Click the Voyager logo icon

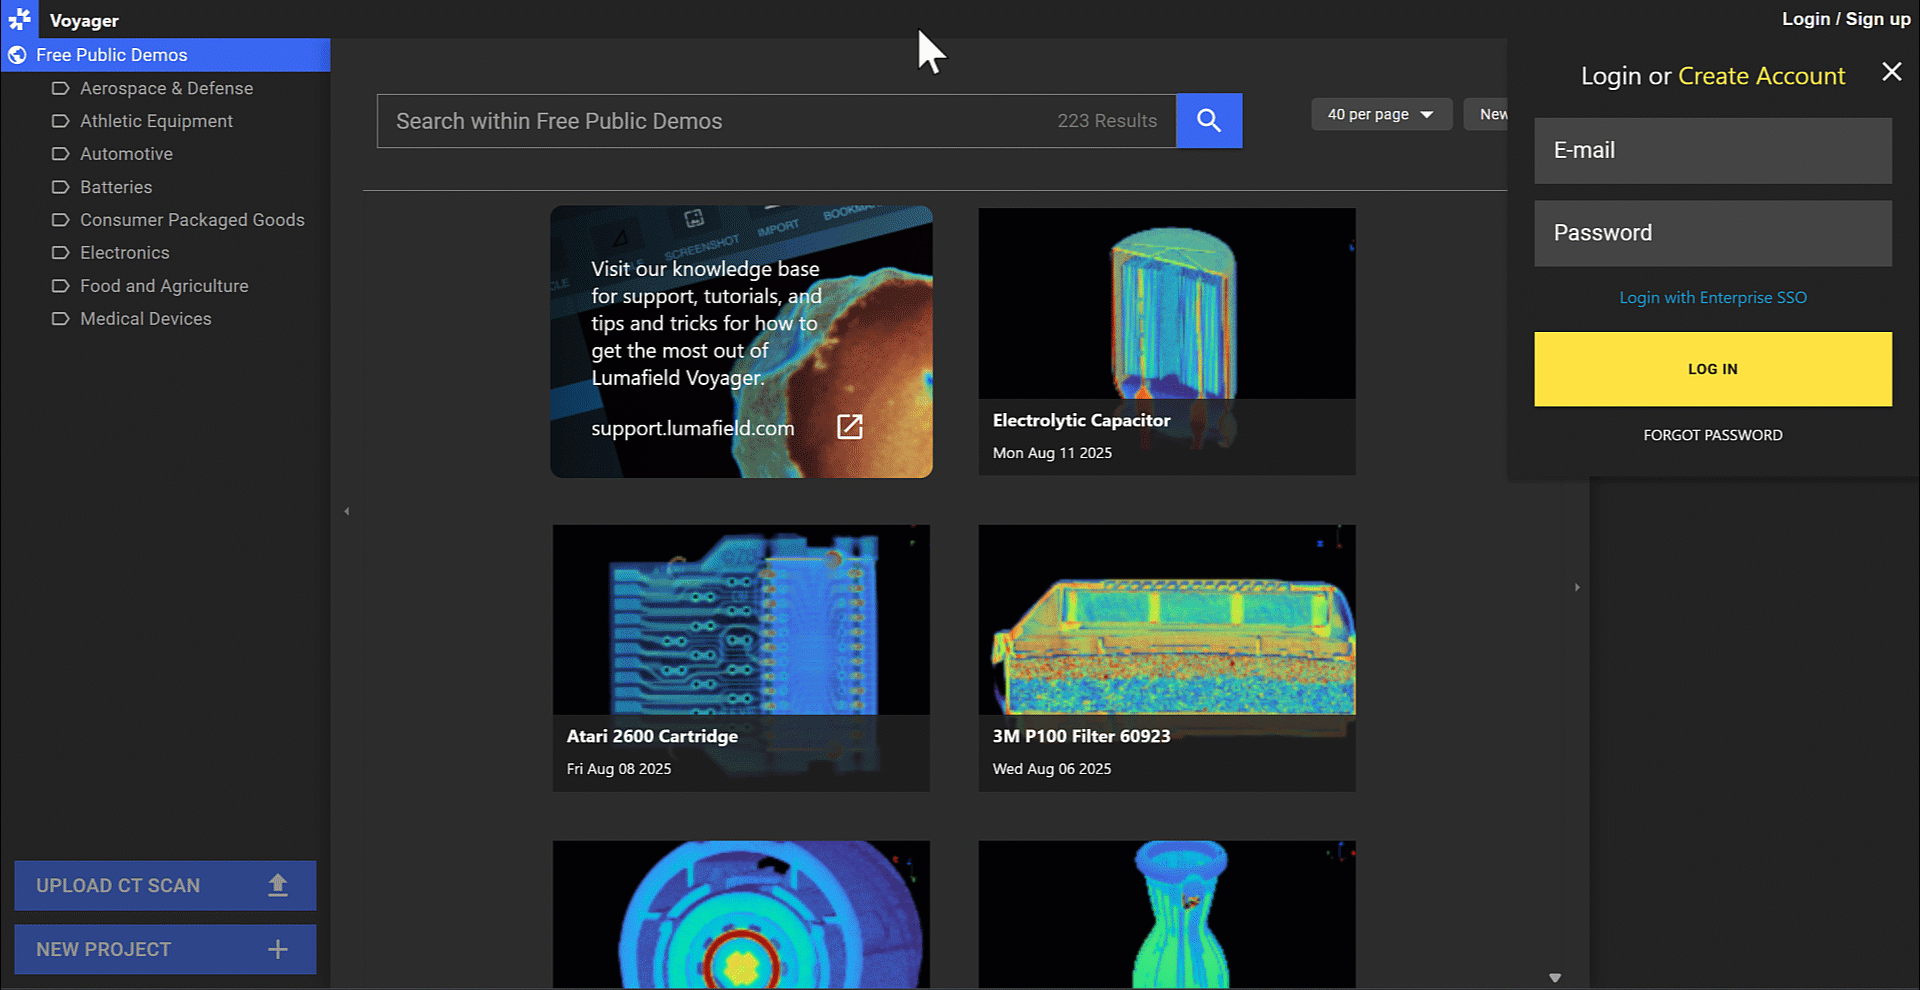point(19,19)
